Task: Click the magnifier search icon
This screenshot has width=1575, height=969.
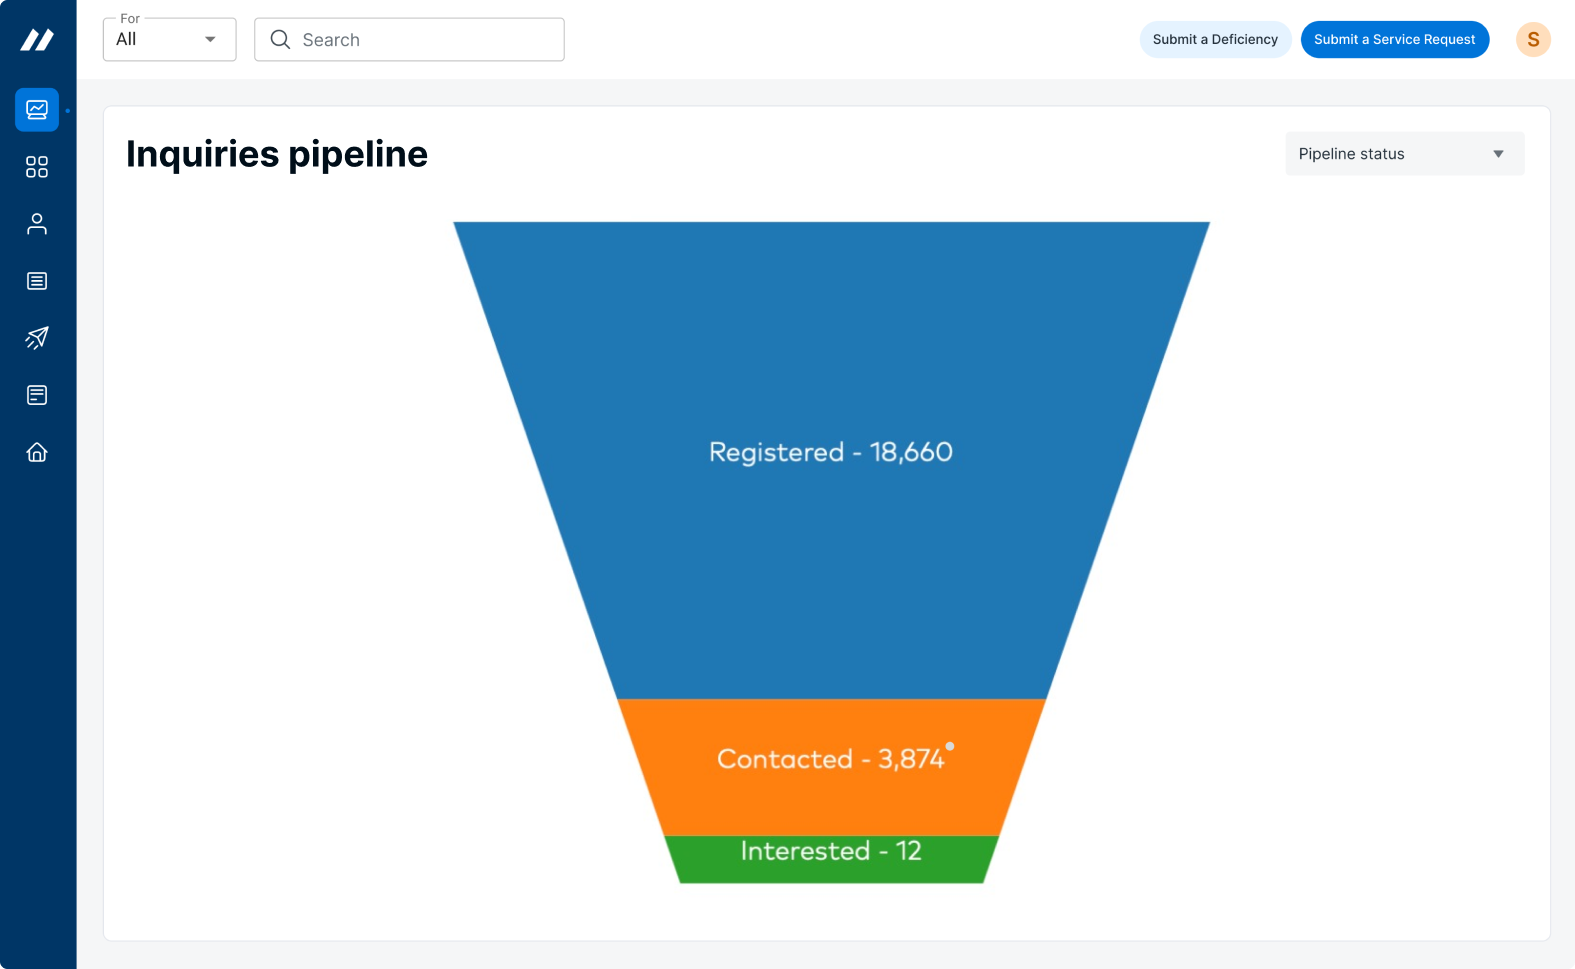Action: point(280,39)
